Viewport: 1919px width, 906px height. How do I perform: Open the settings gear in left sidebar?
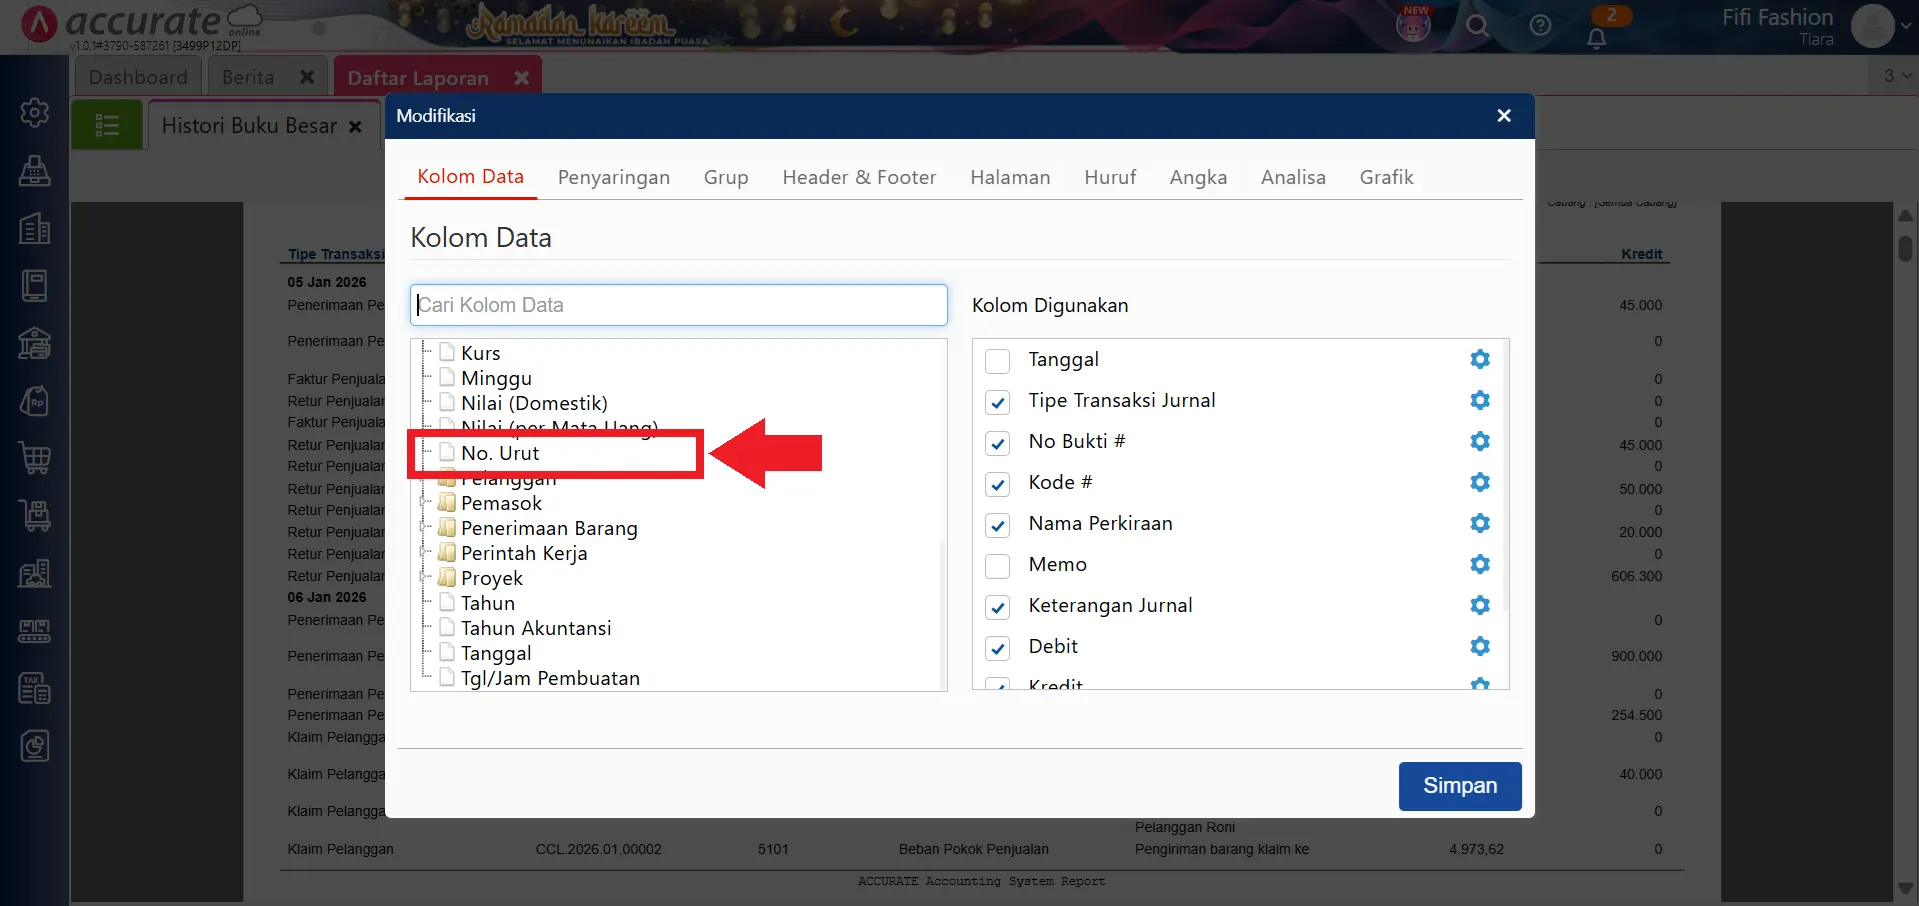35,113
